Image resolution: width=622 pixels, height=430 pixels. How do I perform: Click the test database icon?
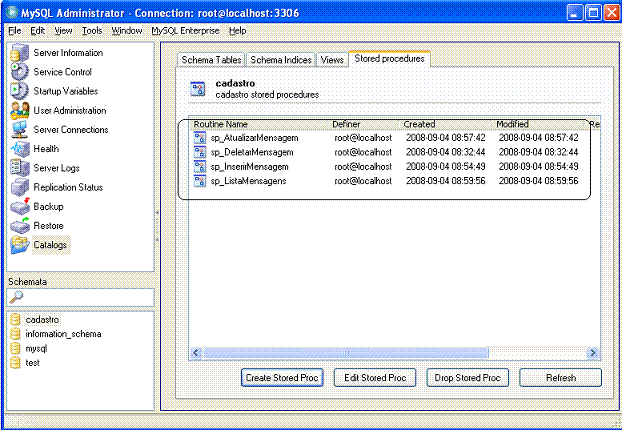pyautogui.click(x=15, y=363)
